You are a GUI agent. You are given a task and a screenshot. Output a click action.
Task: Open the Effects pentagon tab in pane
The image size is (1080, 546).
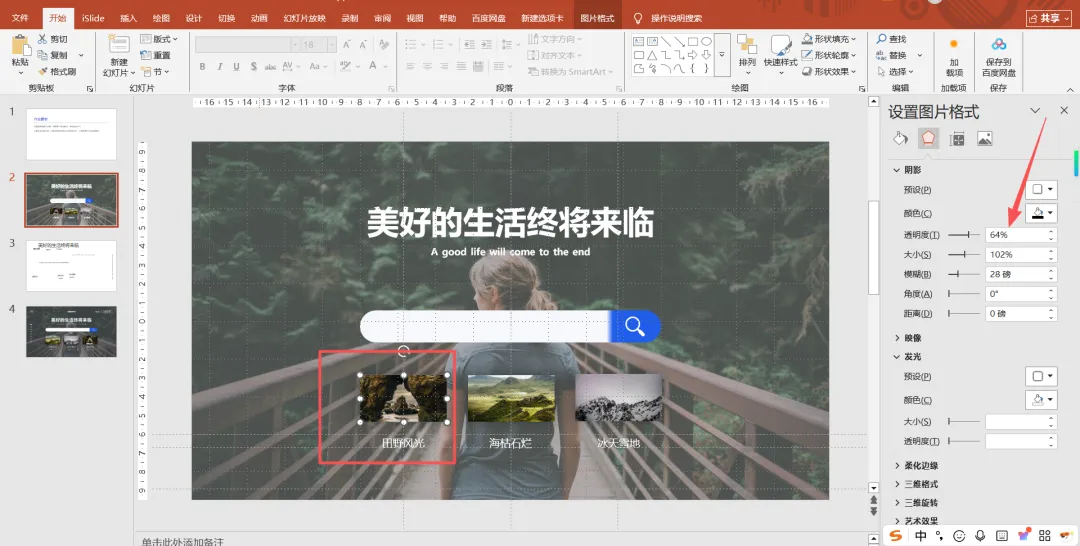(928, 138)
